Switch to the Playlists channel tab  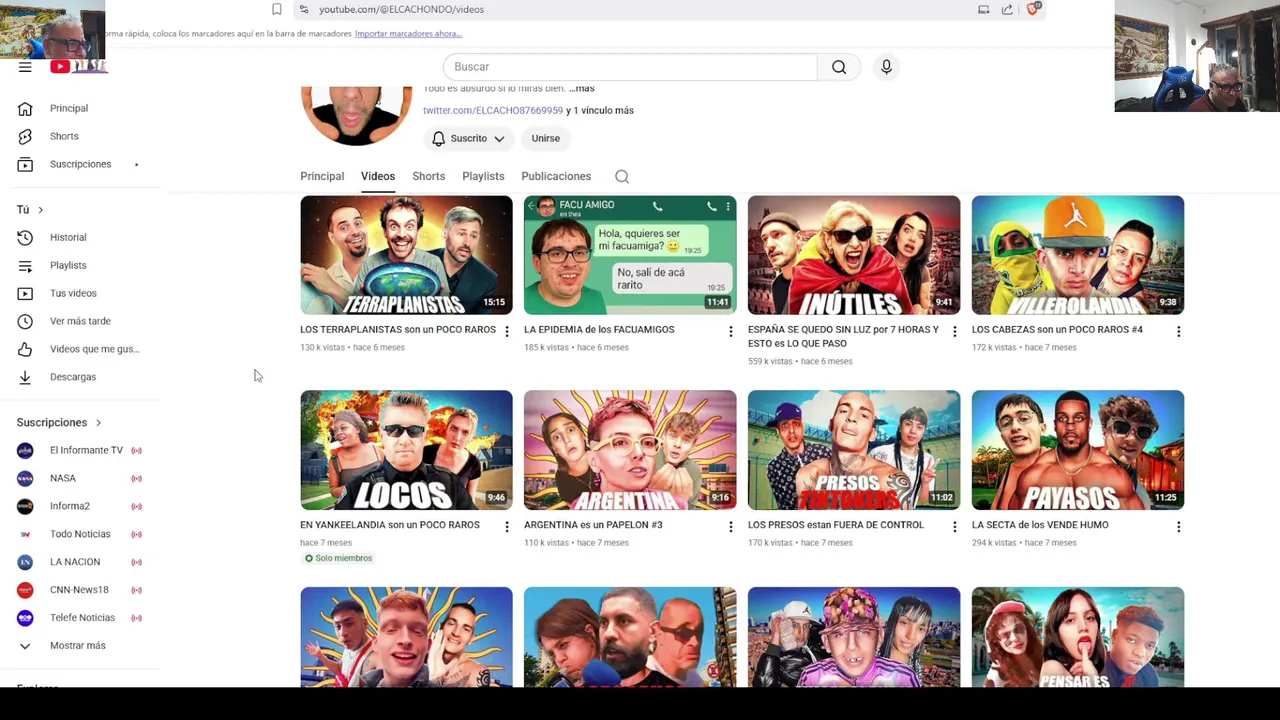[x=483, y=177]
